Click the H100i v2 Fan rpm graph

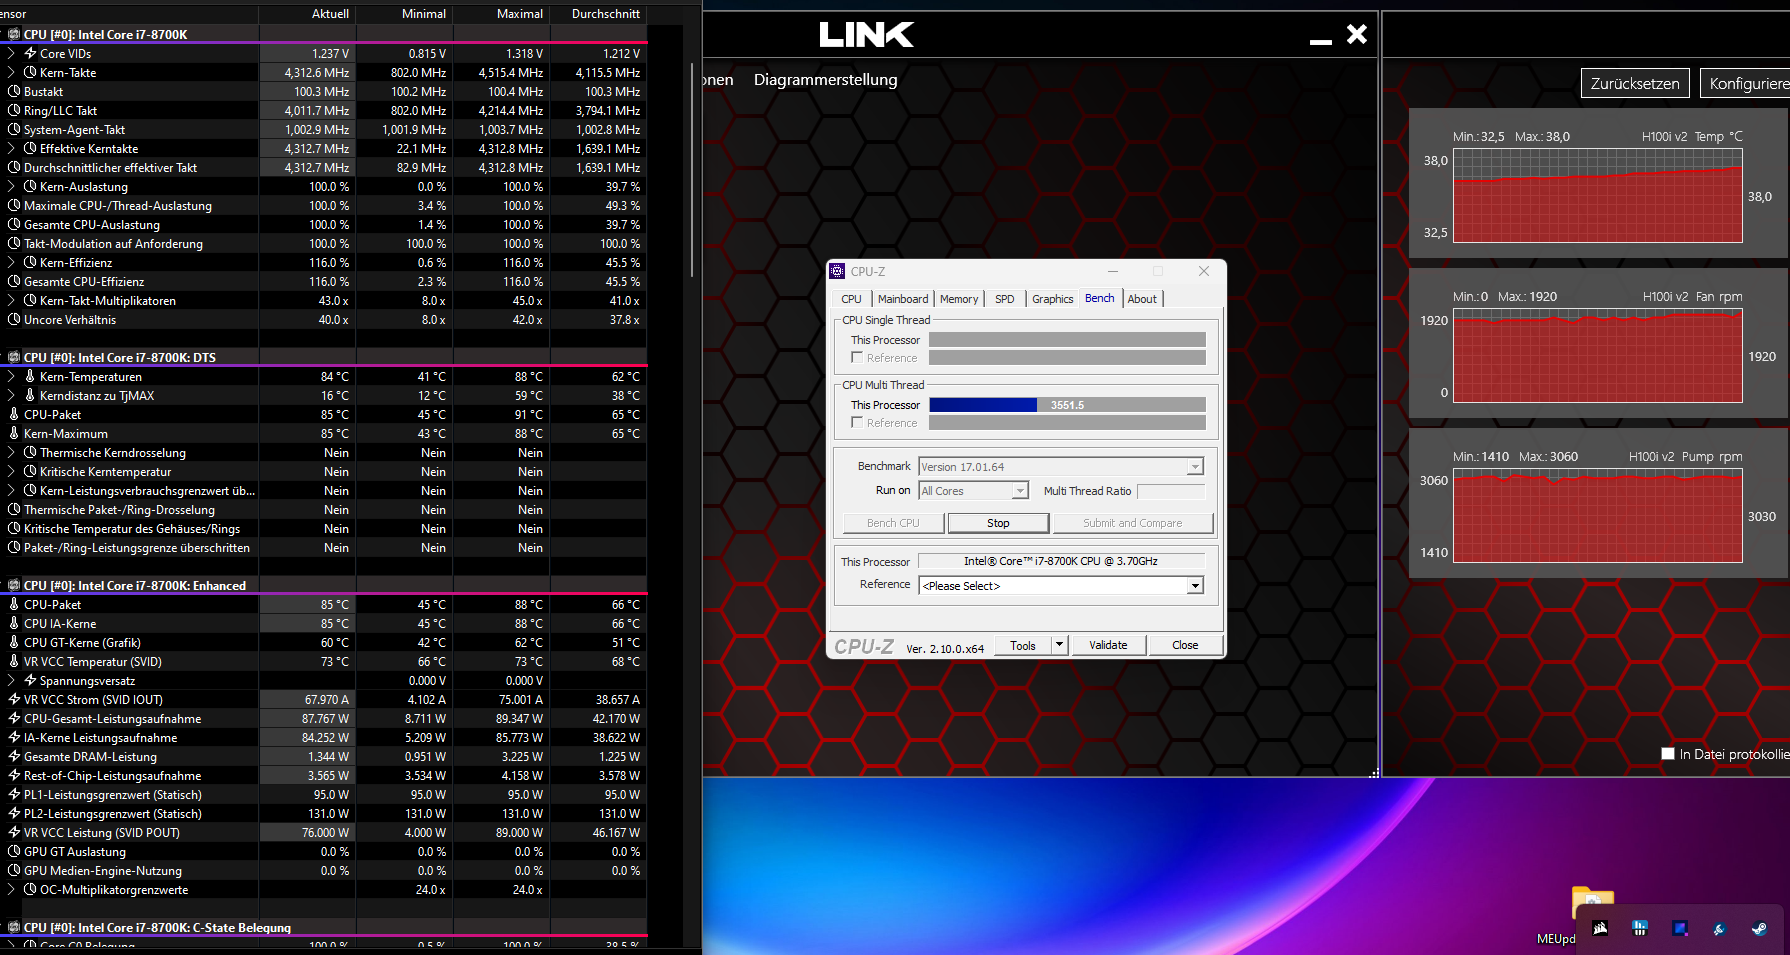[1598, 356]
